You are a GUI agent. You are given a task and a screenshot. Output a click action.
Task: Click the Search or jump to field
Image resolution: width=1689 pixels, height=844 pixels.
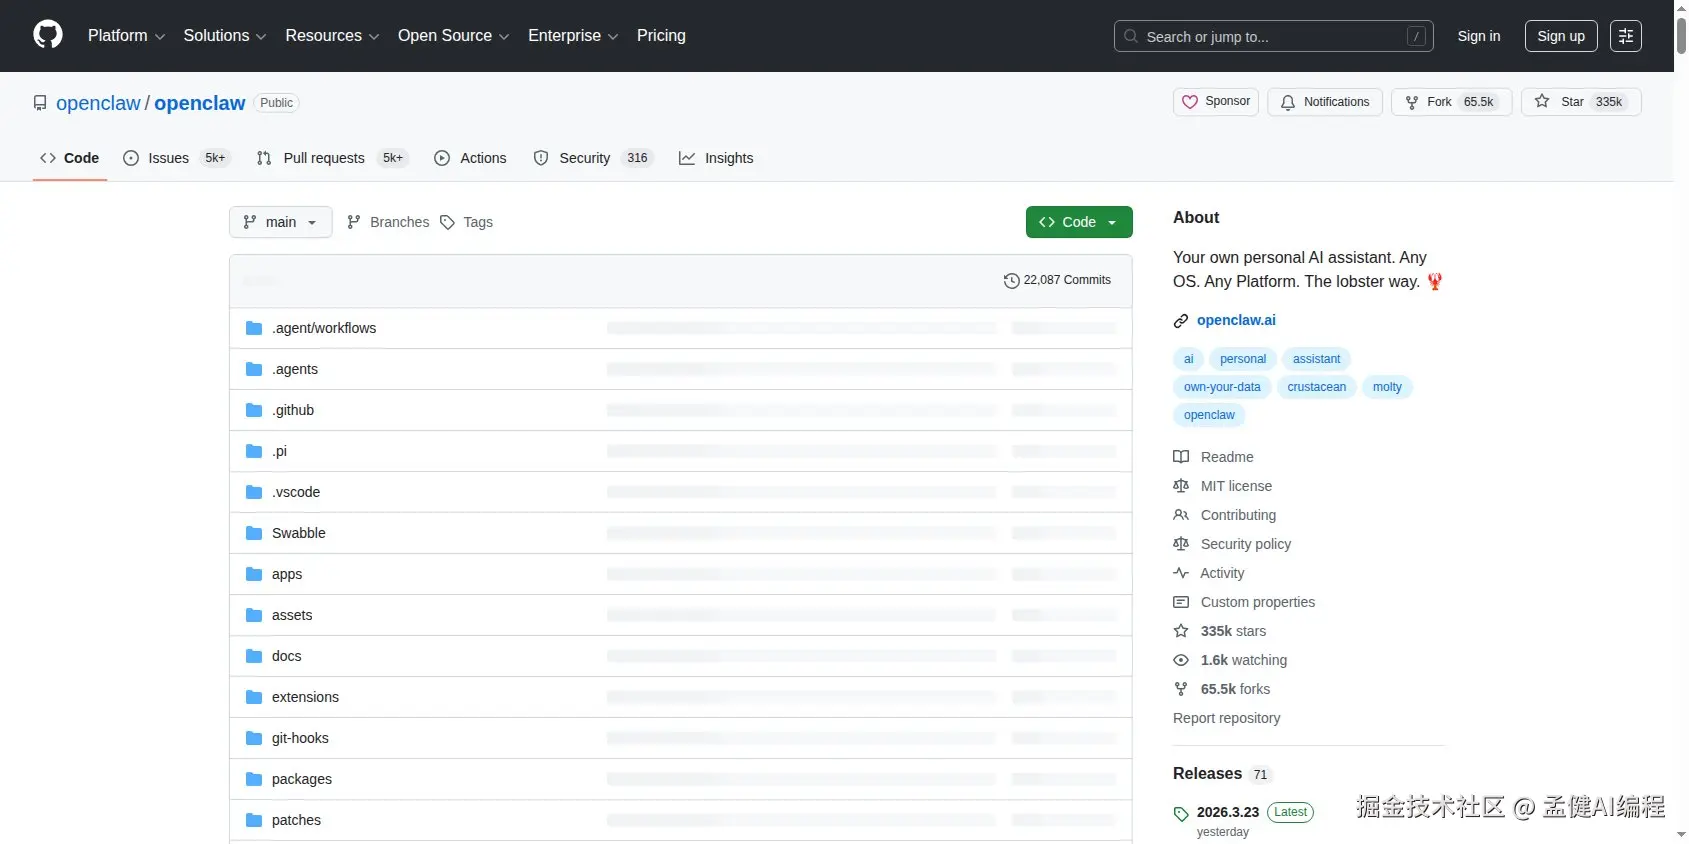[1272, 36]
